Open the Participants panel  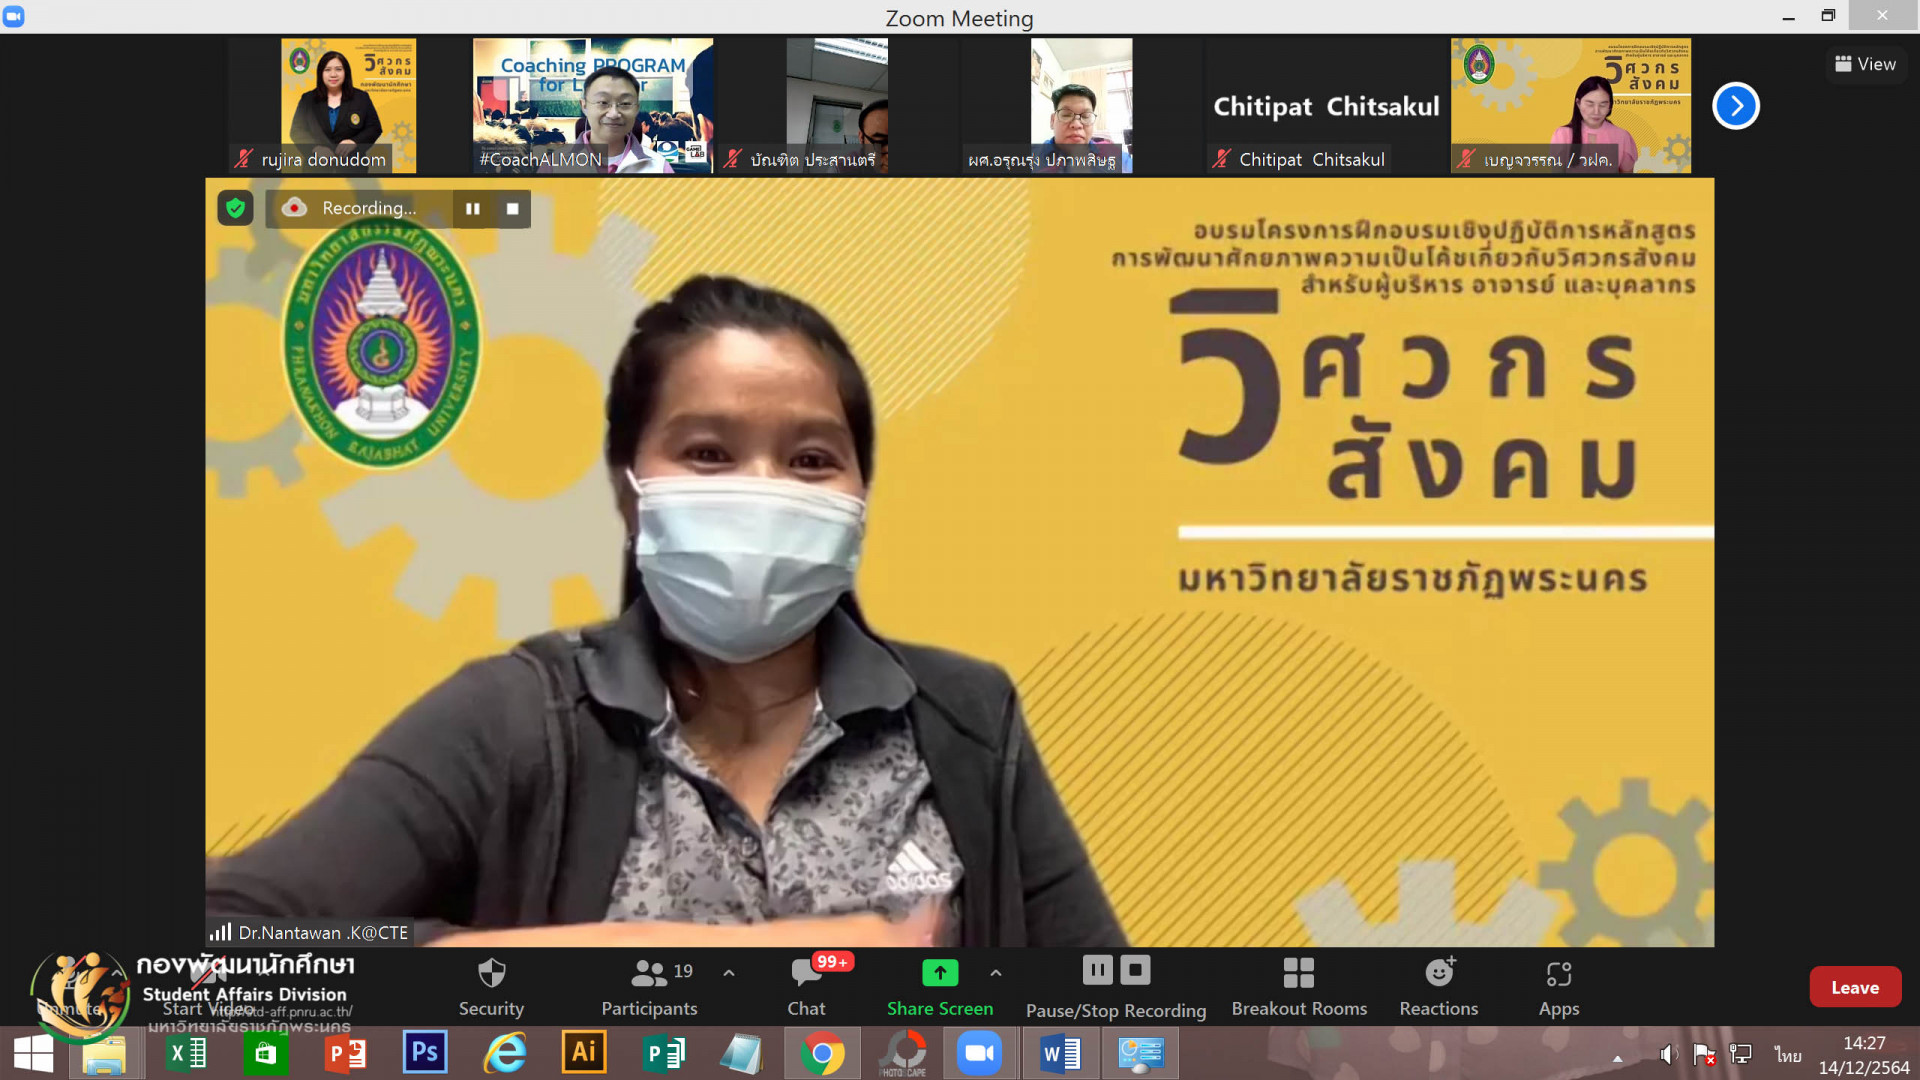click(x=650, y=986)
